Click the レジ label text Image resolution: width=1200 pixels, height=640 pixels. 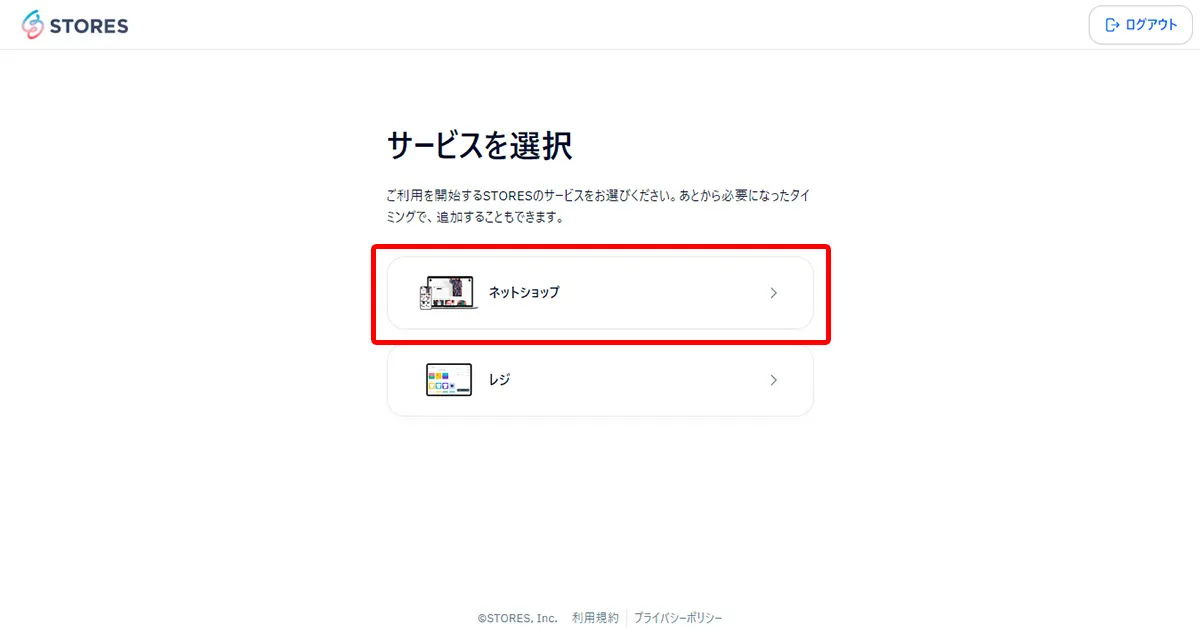click(x=500, y=380)
